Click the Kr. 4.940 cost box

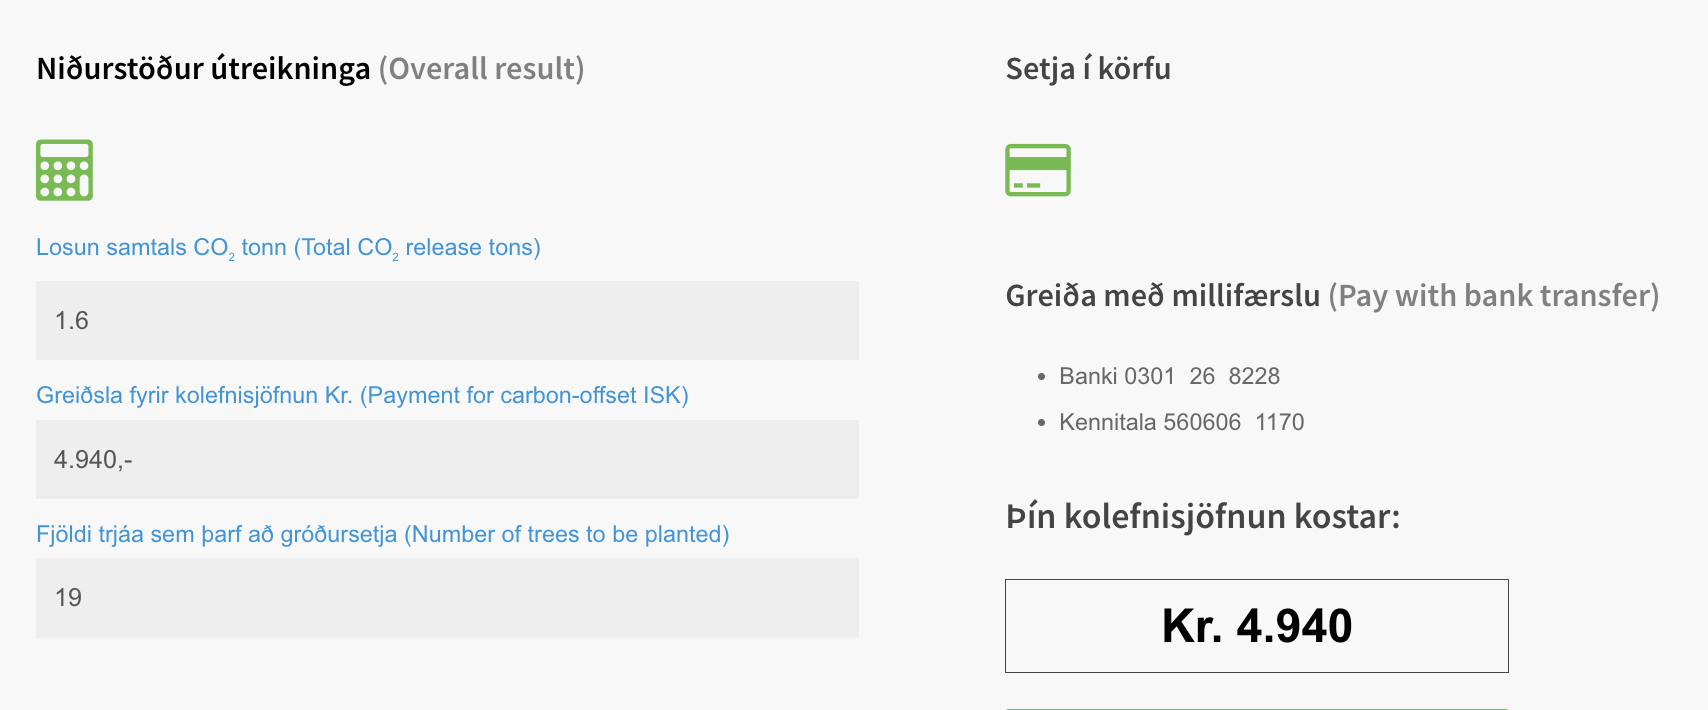tap(1257, 626)
